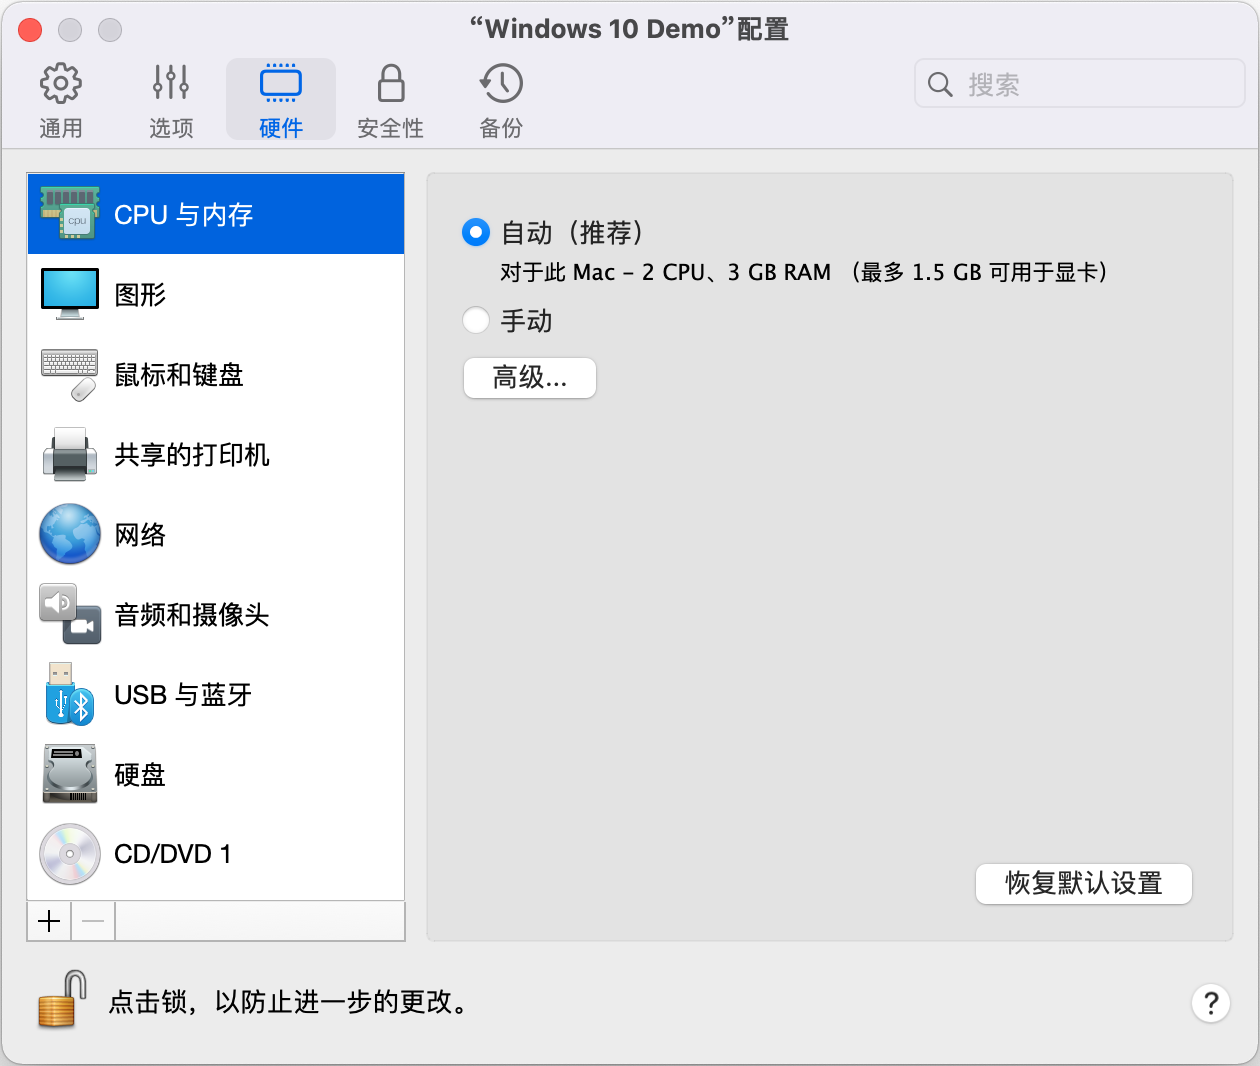Click the shared printer icon

[70, 454]
